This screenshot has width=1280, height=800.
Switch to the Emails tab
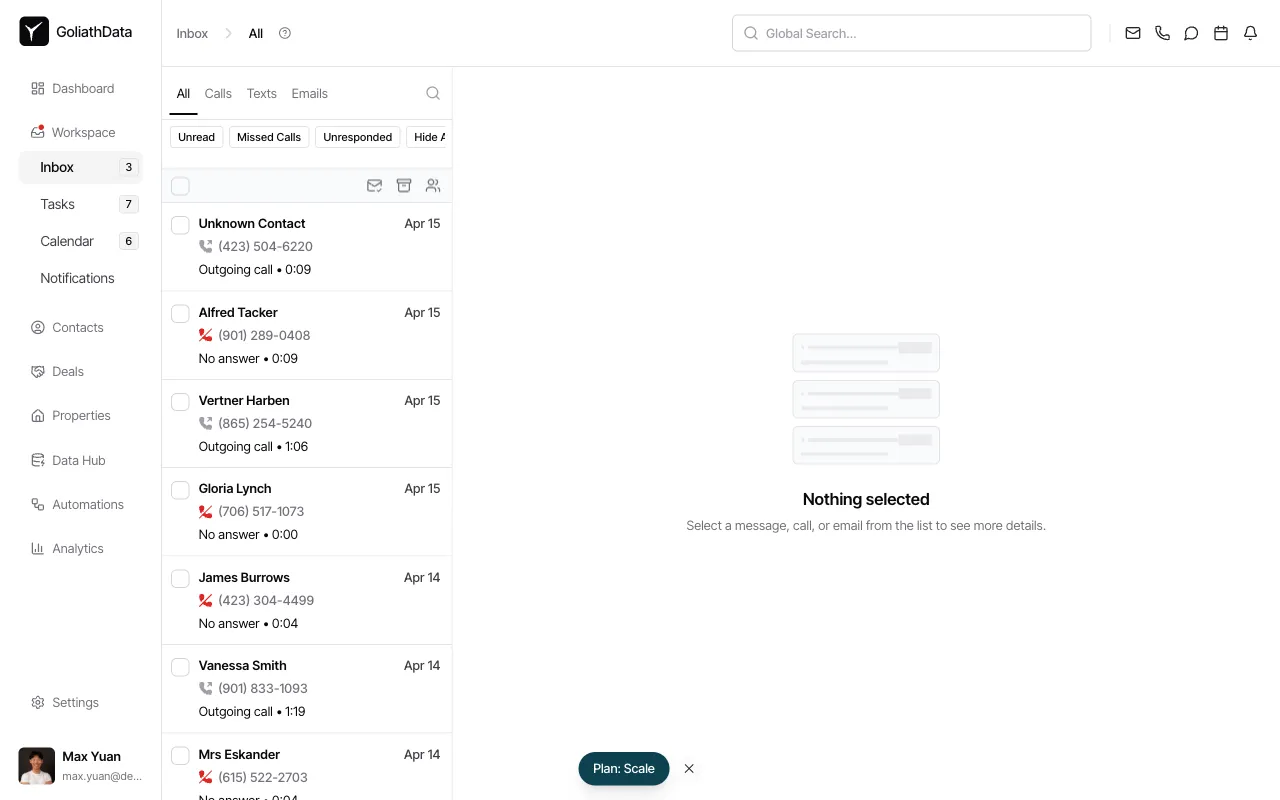(x=309, y=93)
